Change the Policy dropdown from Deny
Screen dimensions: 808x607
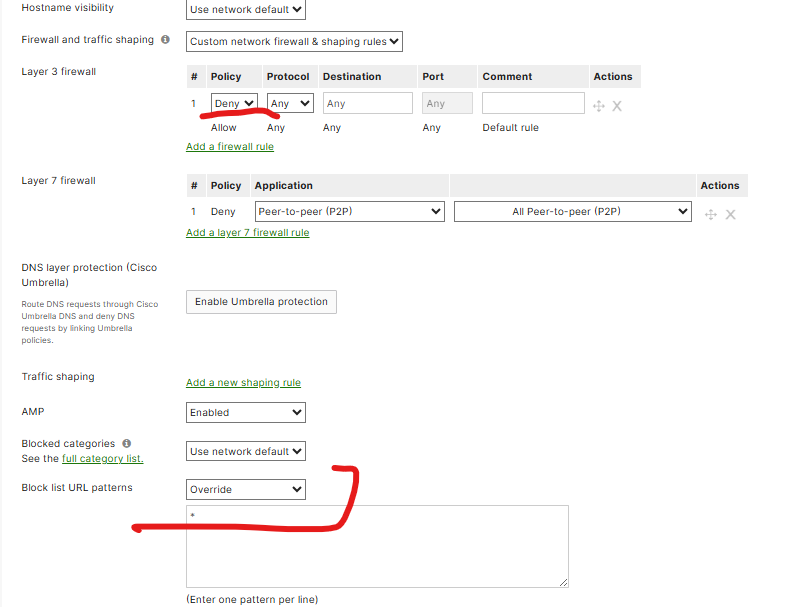(x=233, y=102)
